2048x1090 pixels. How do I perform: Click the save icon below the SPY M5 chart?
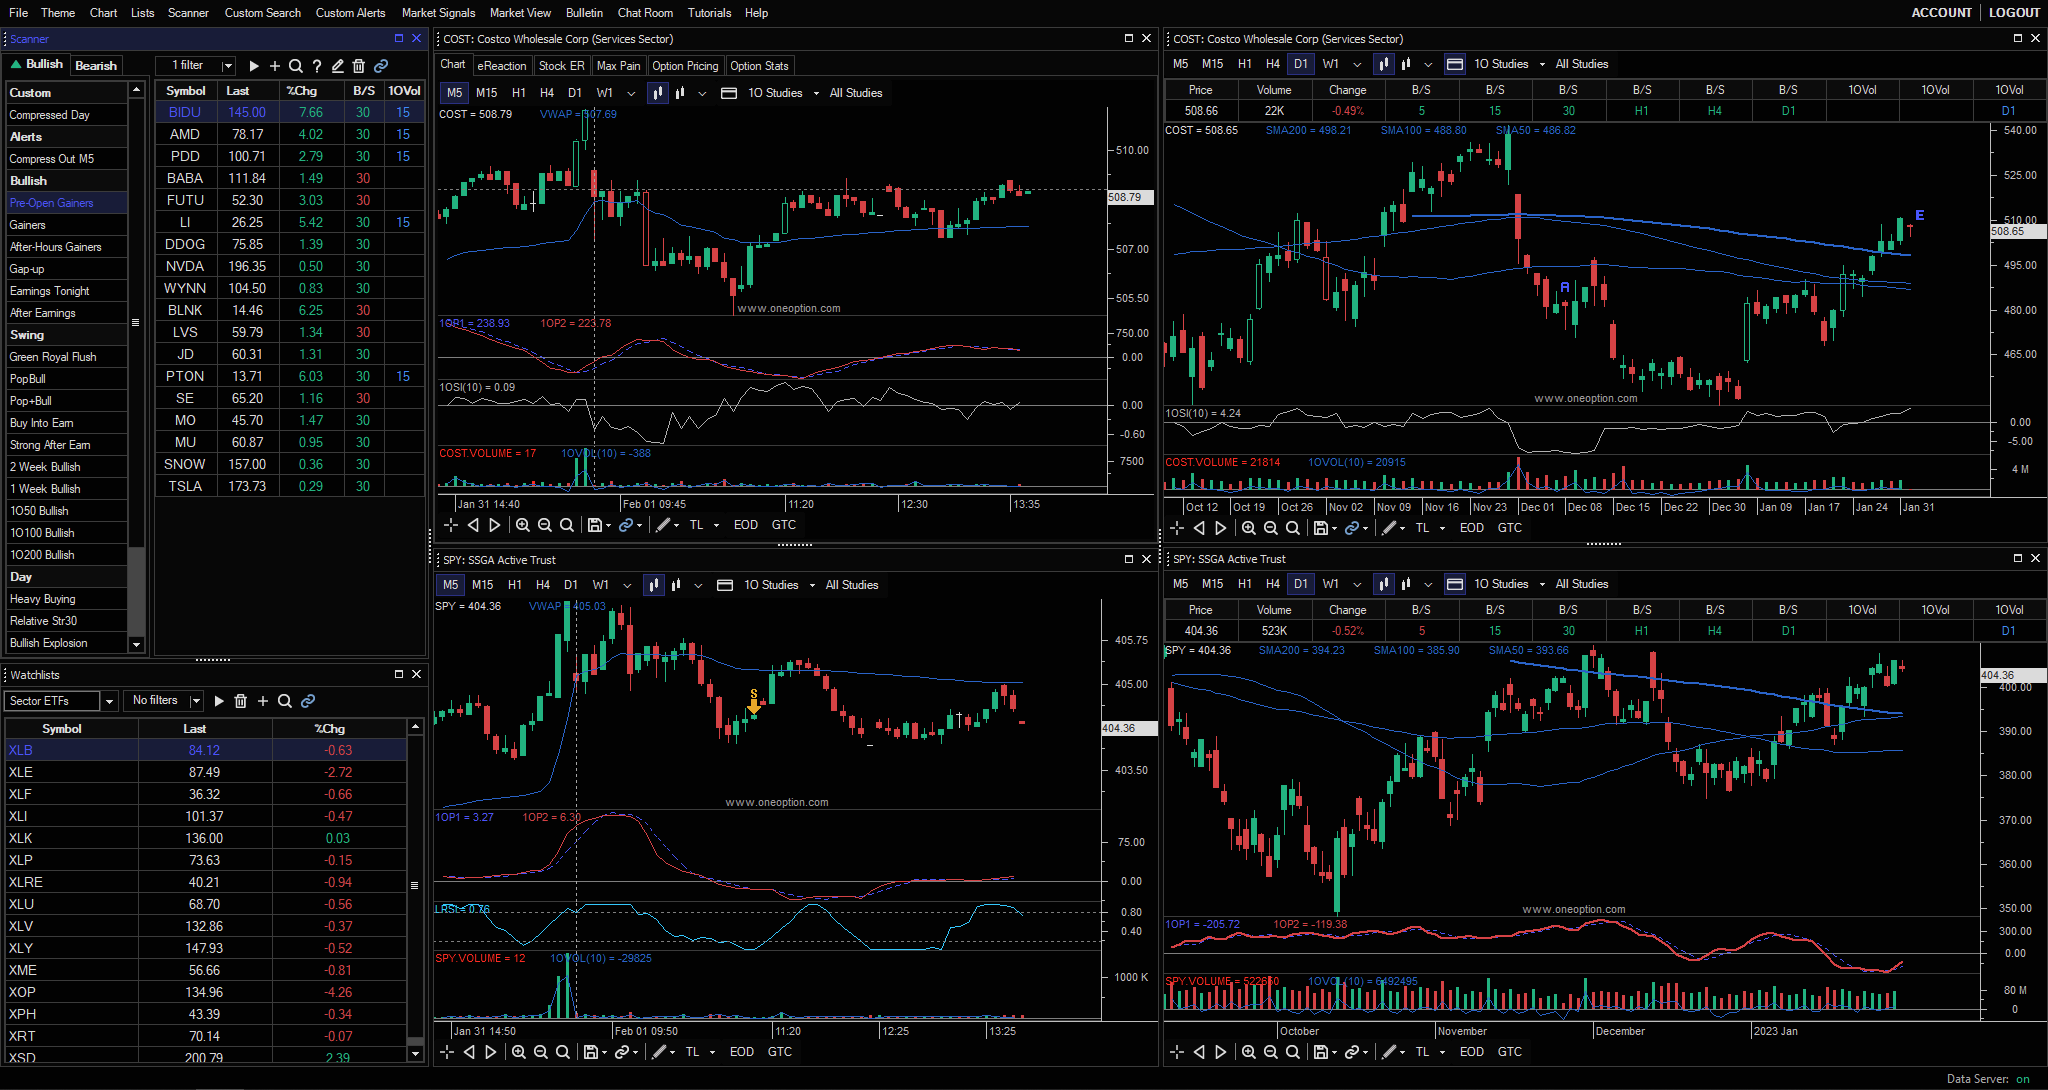click(x=592, y=1052)
